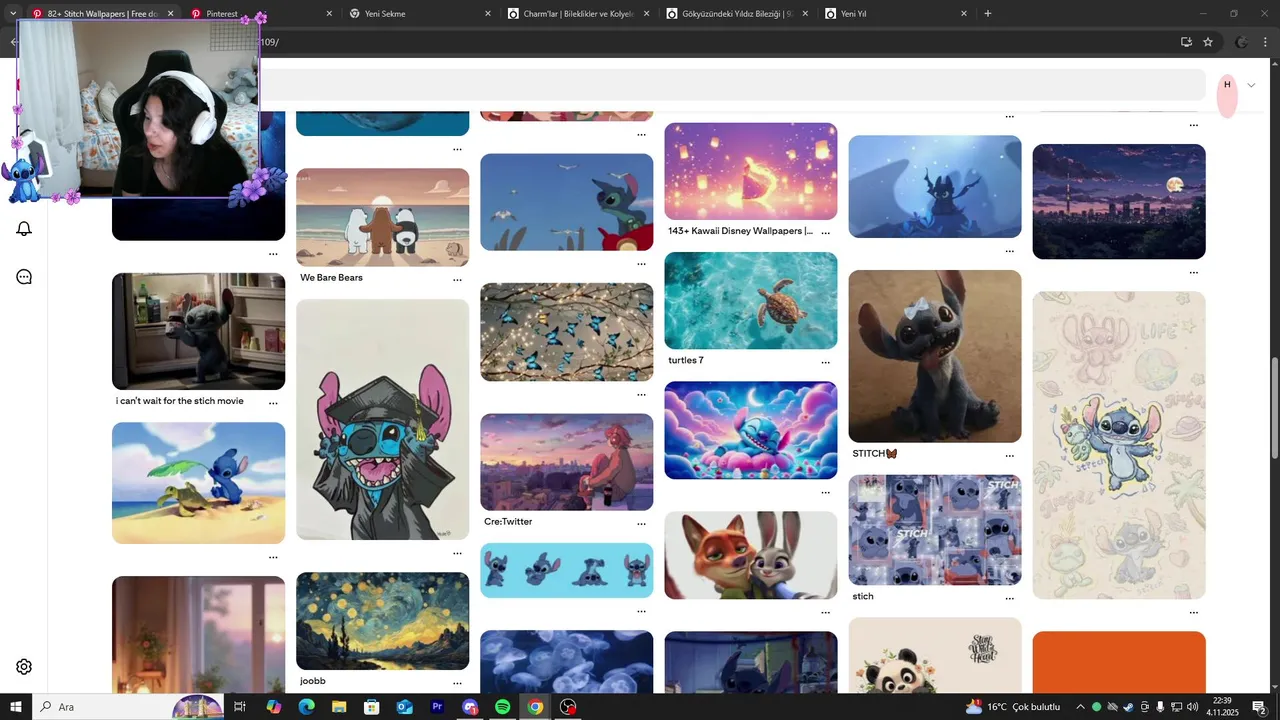1280x720 pixels.
Task: Close the Yeni Yıl tab
Action: click(964, 14)
